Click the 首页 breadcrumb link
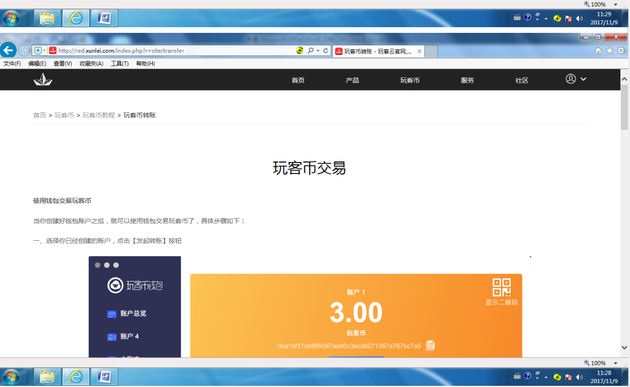This screenshot has width=630, height=387. click(x=39, y=115)
